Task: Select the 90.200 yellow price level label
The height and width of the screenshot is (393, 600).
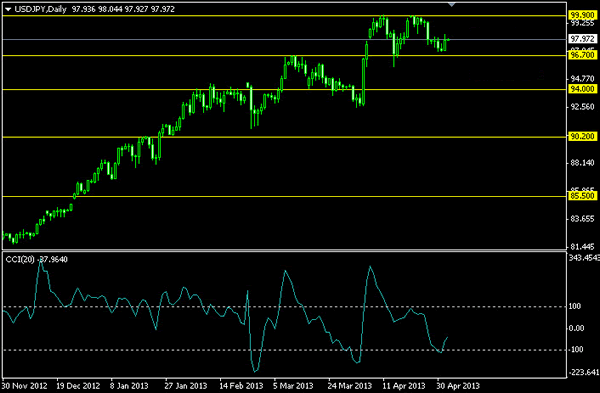Action: tap(582, 136)
